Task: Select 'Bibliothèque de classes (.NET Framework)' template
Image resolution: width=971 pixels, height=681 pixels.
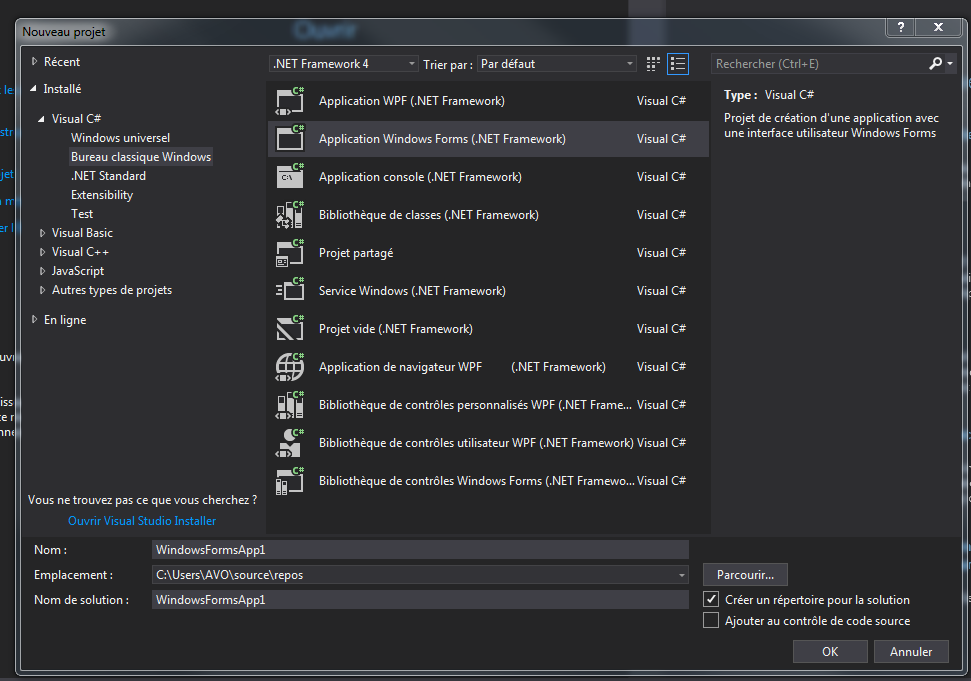Action: [488, 215]
